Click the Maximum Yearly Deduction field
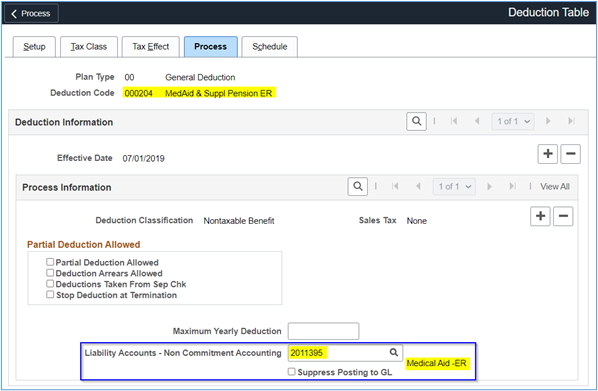Image resolution: width=598 pixels, height=391 pixels. click(x=323, y=331)
